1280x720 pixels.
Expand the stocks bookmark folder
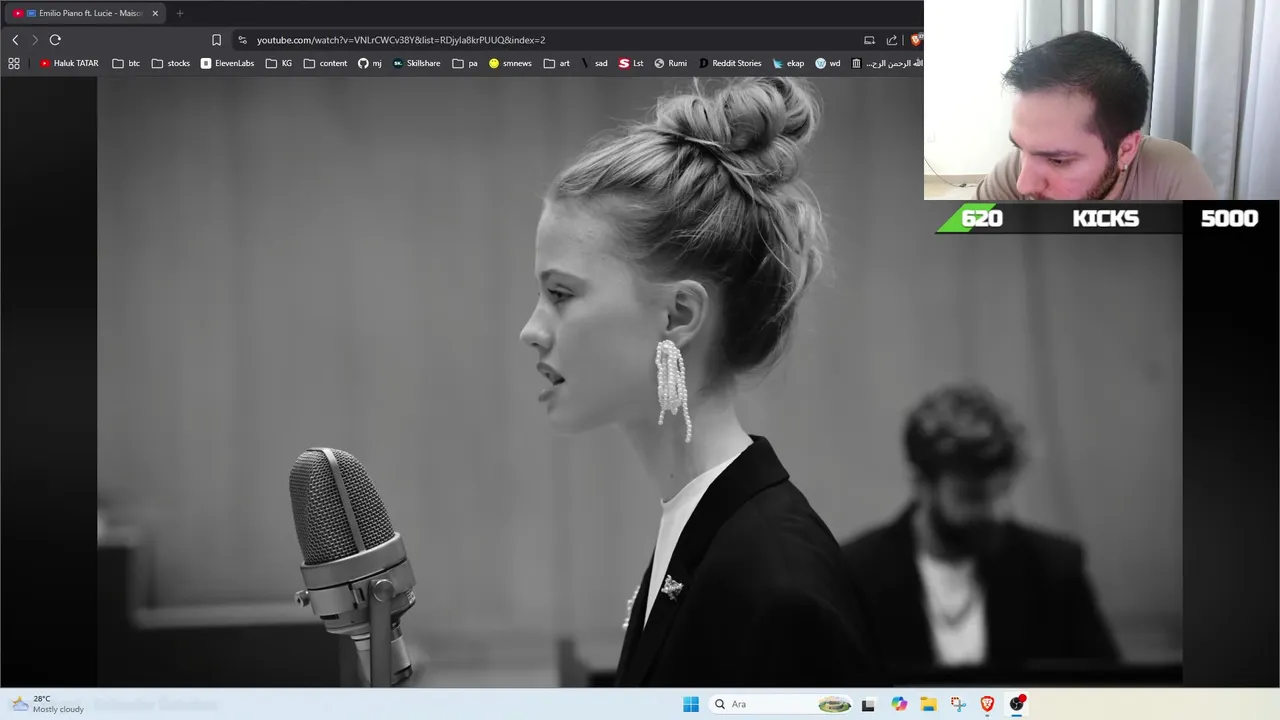pos(171,63)
